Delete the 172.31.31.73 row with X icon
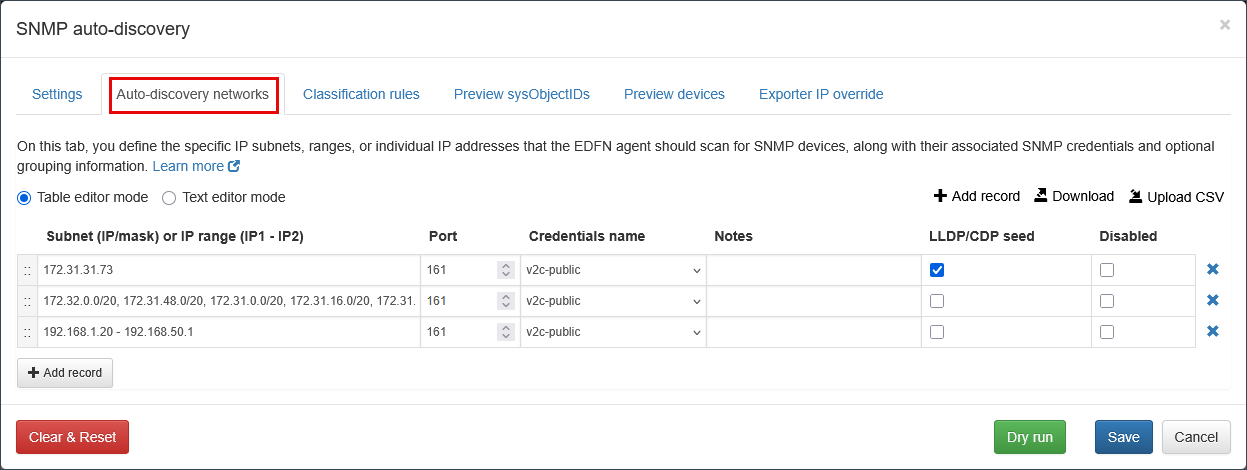 click(1212, 270)
